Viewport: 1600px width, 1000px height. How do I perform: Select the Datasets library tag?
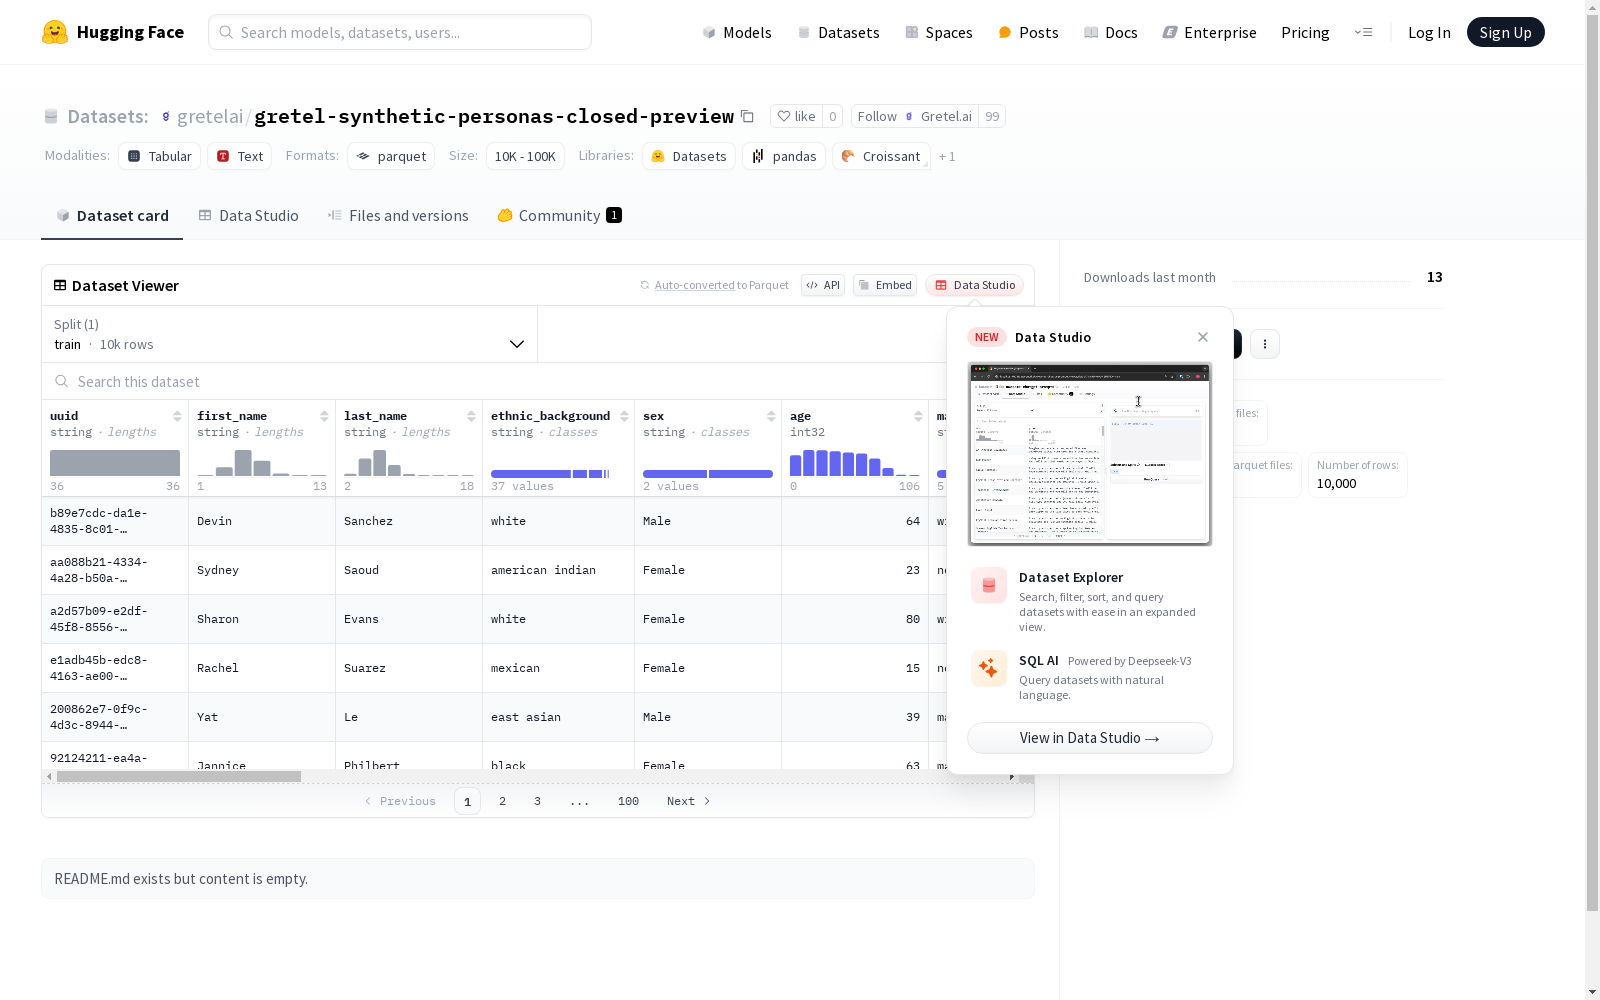689,156
